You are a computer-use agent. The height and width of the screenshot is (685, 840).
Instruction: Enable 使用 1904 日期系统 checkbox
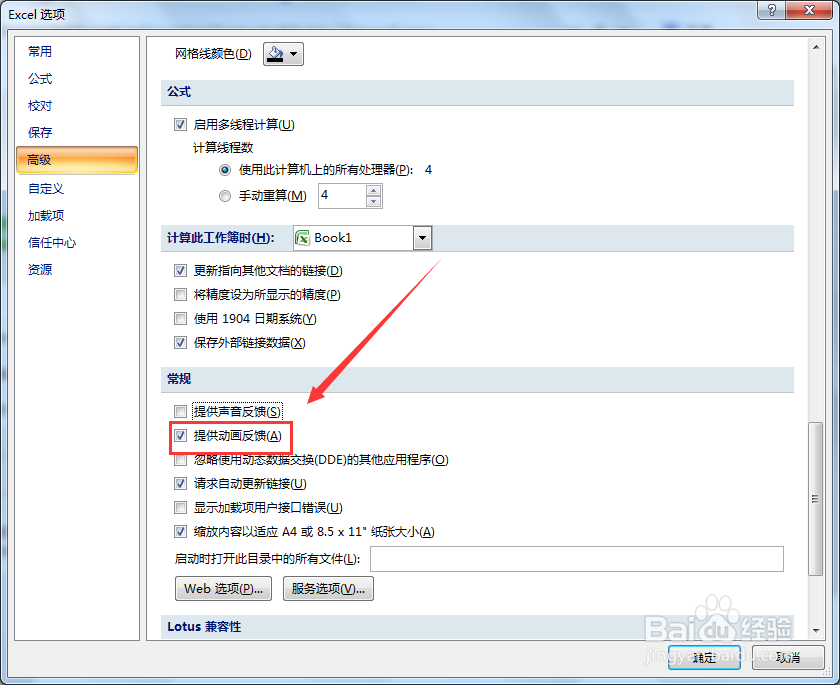(181, 319)
